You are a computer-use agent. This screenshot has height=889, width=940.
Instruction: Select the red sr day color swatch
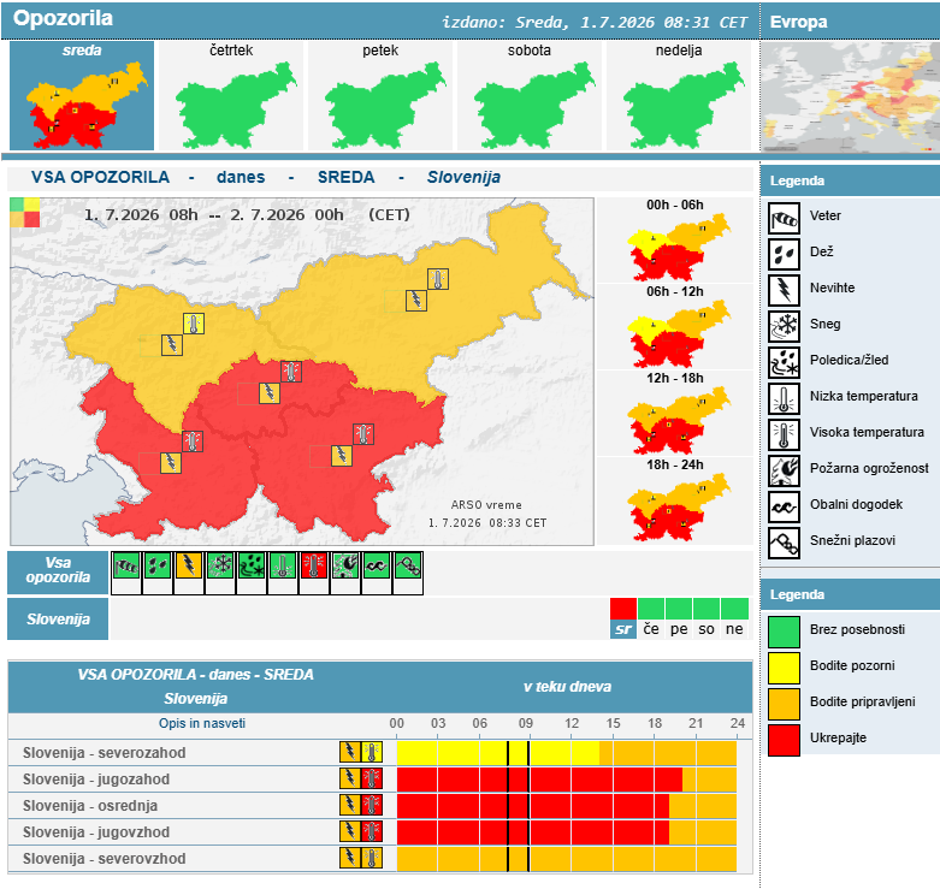tap(623, 608)
